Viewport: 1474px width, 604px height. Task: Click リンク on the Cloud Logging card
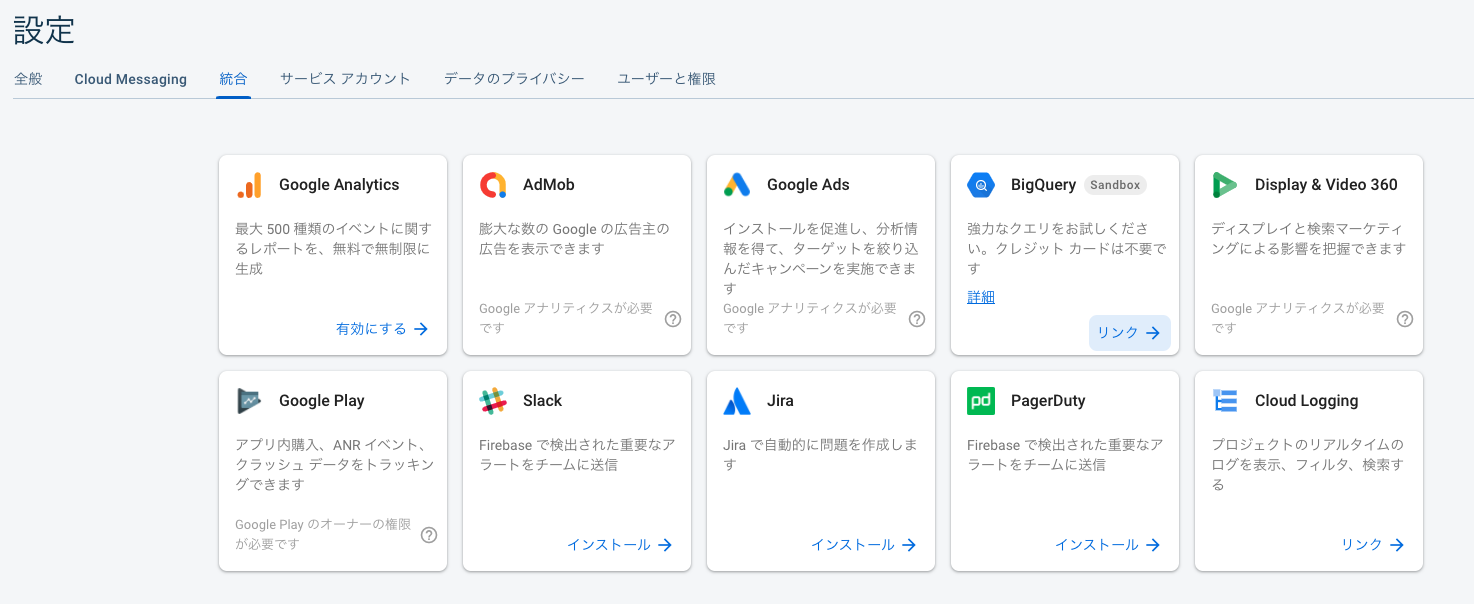click(x=1372, y=545)
